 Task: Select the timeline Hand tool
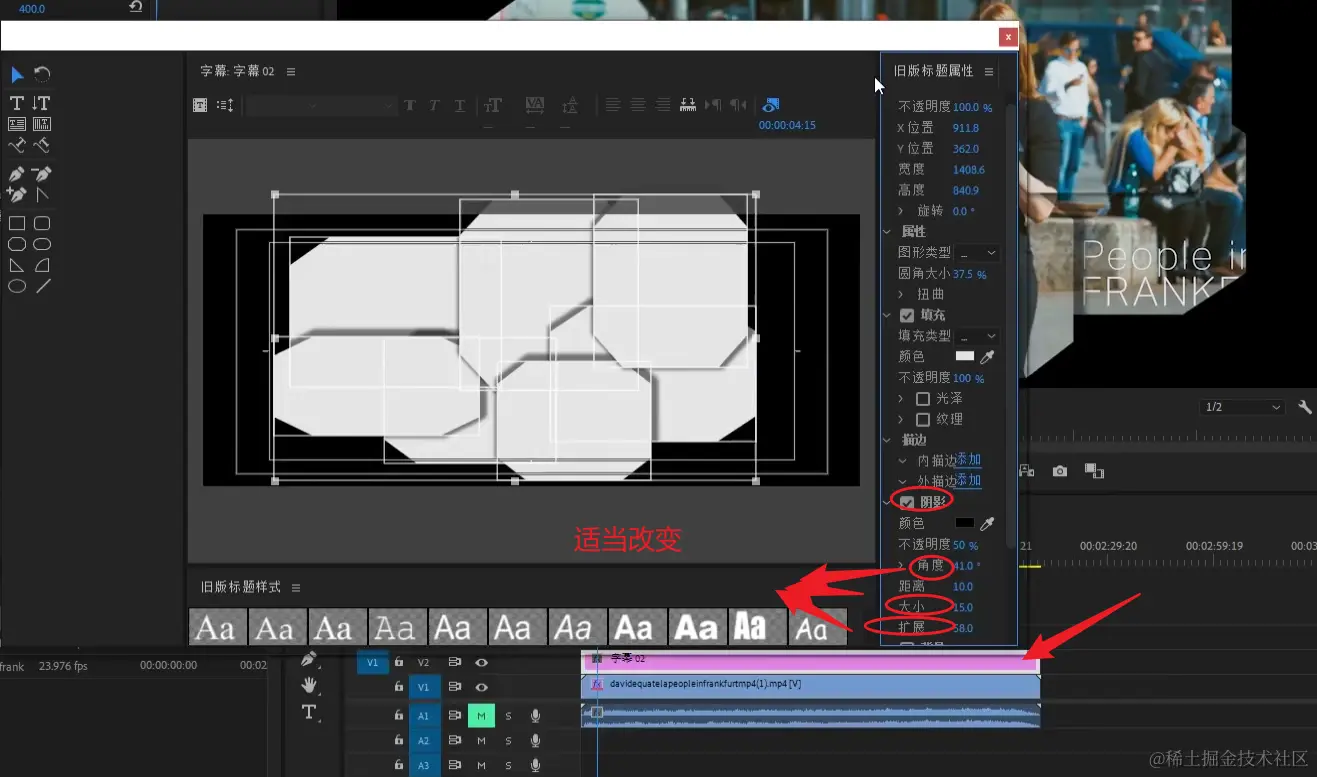310,685
